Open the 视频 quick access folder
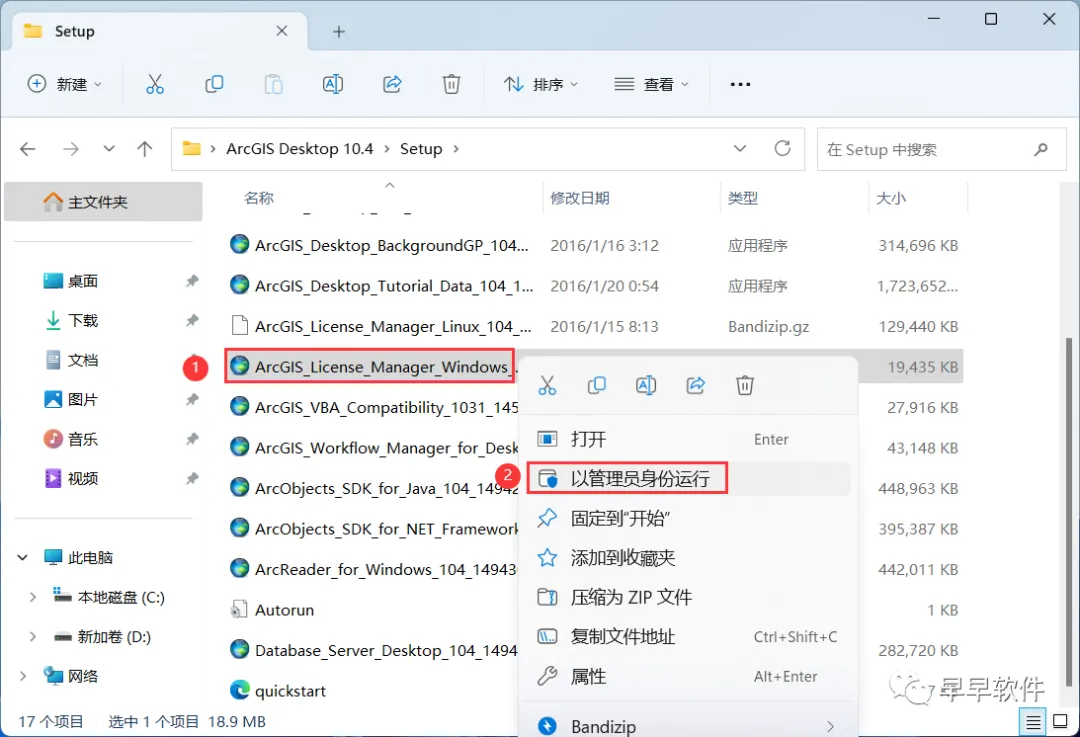Viewport: 1080px width, 737px height. 83,478
